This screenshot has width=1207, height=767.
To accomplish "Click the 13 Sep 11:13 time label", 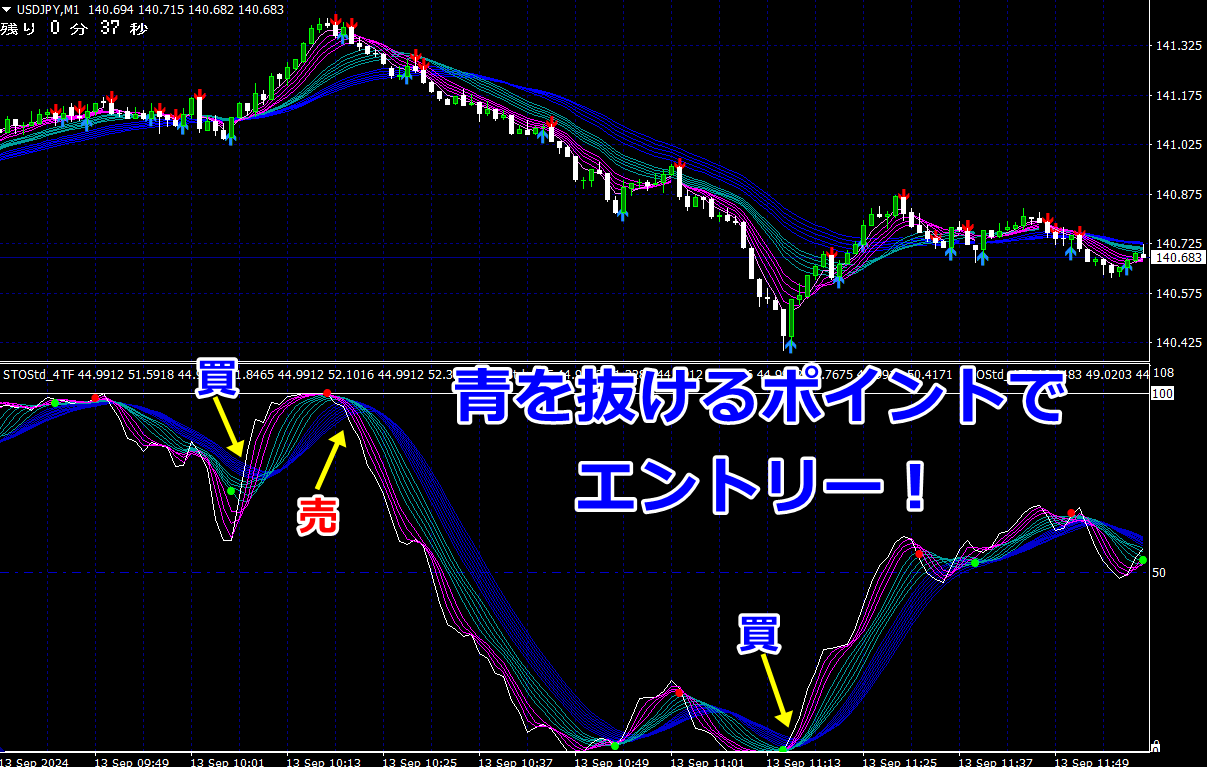I will [x=804, y=761].
